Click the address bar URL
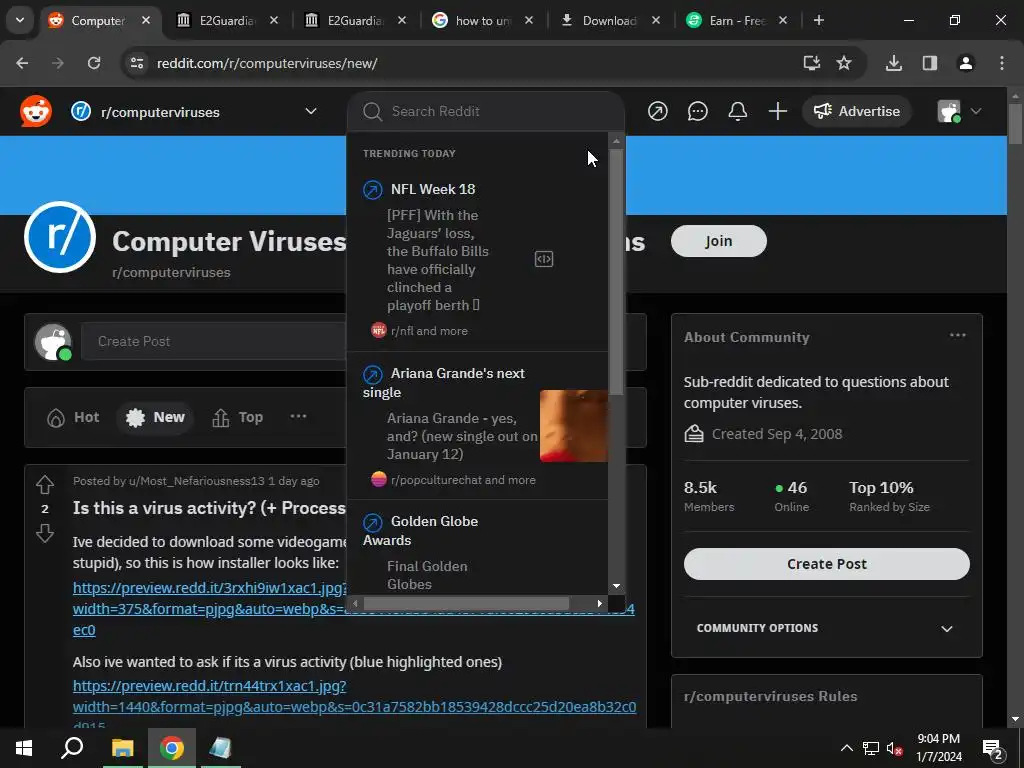Screen dimensions: 1024x768 point(267,63)
